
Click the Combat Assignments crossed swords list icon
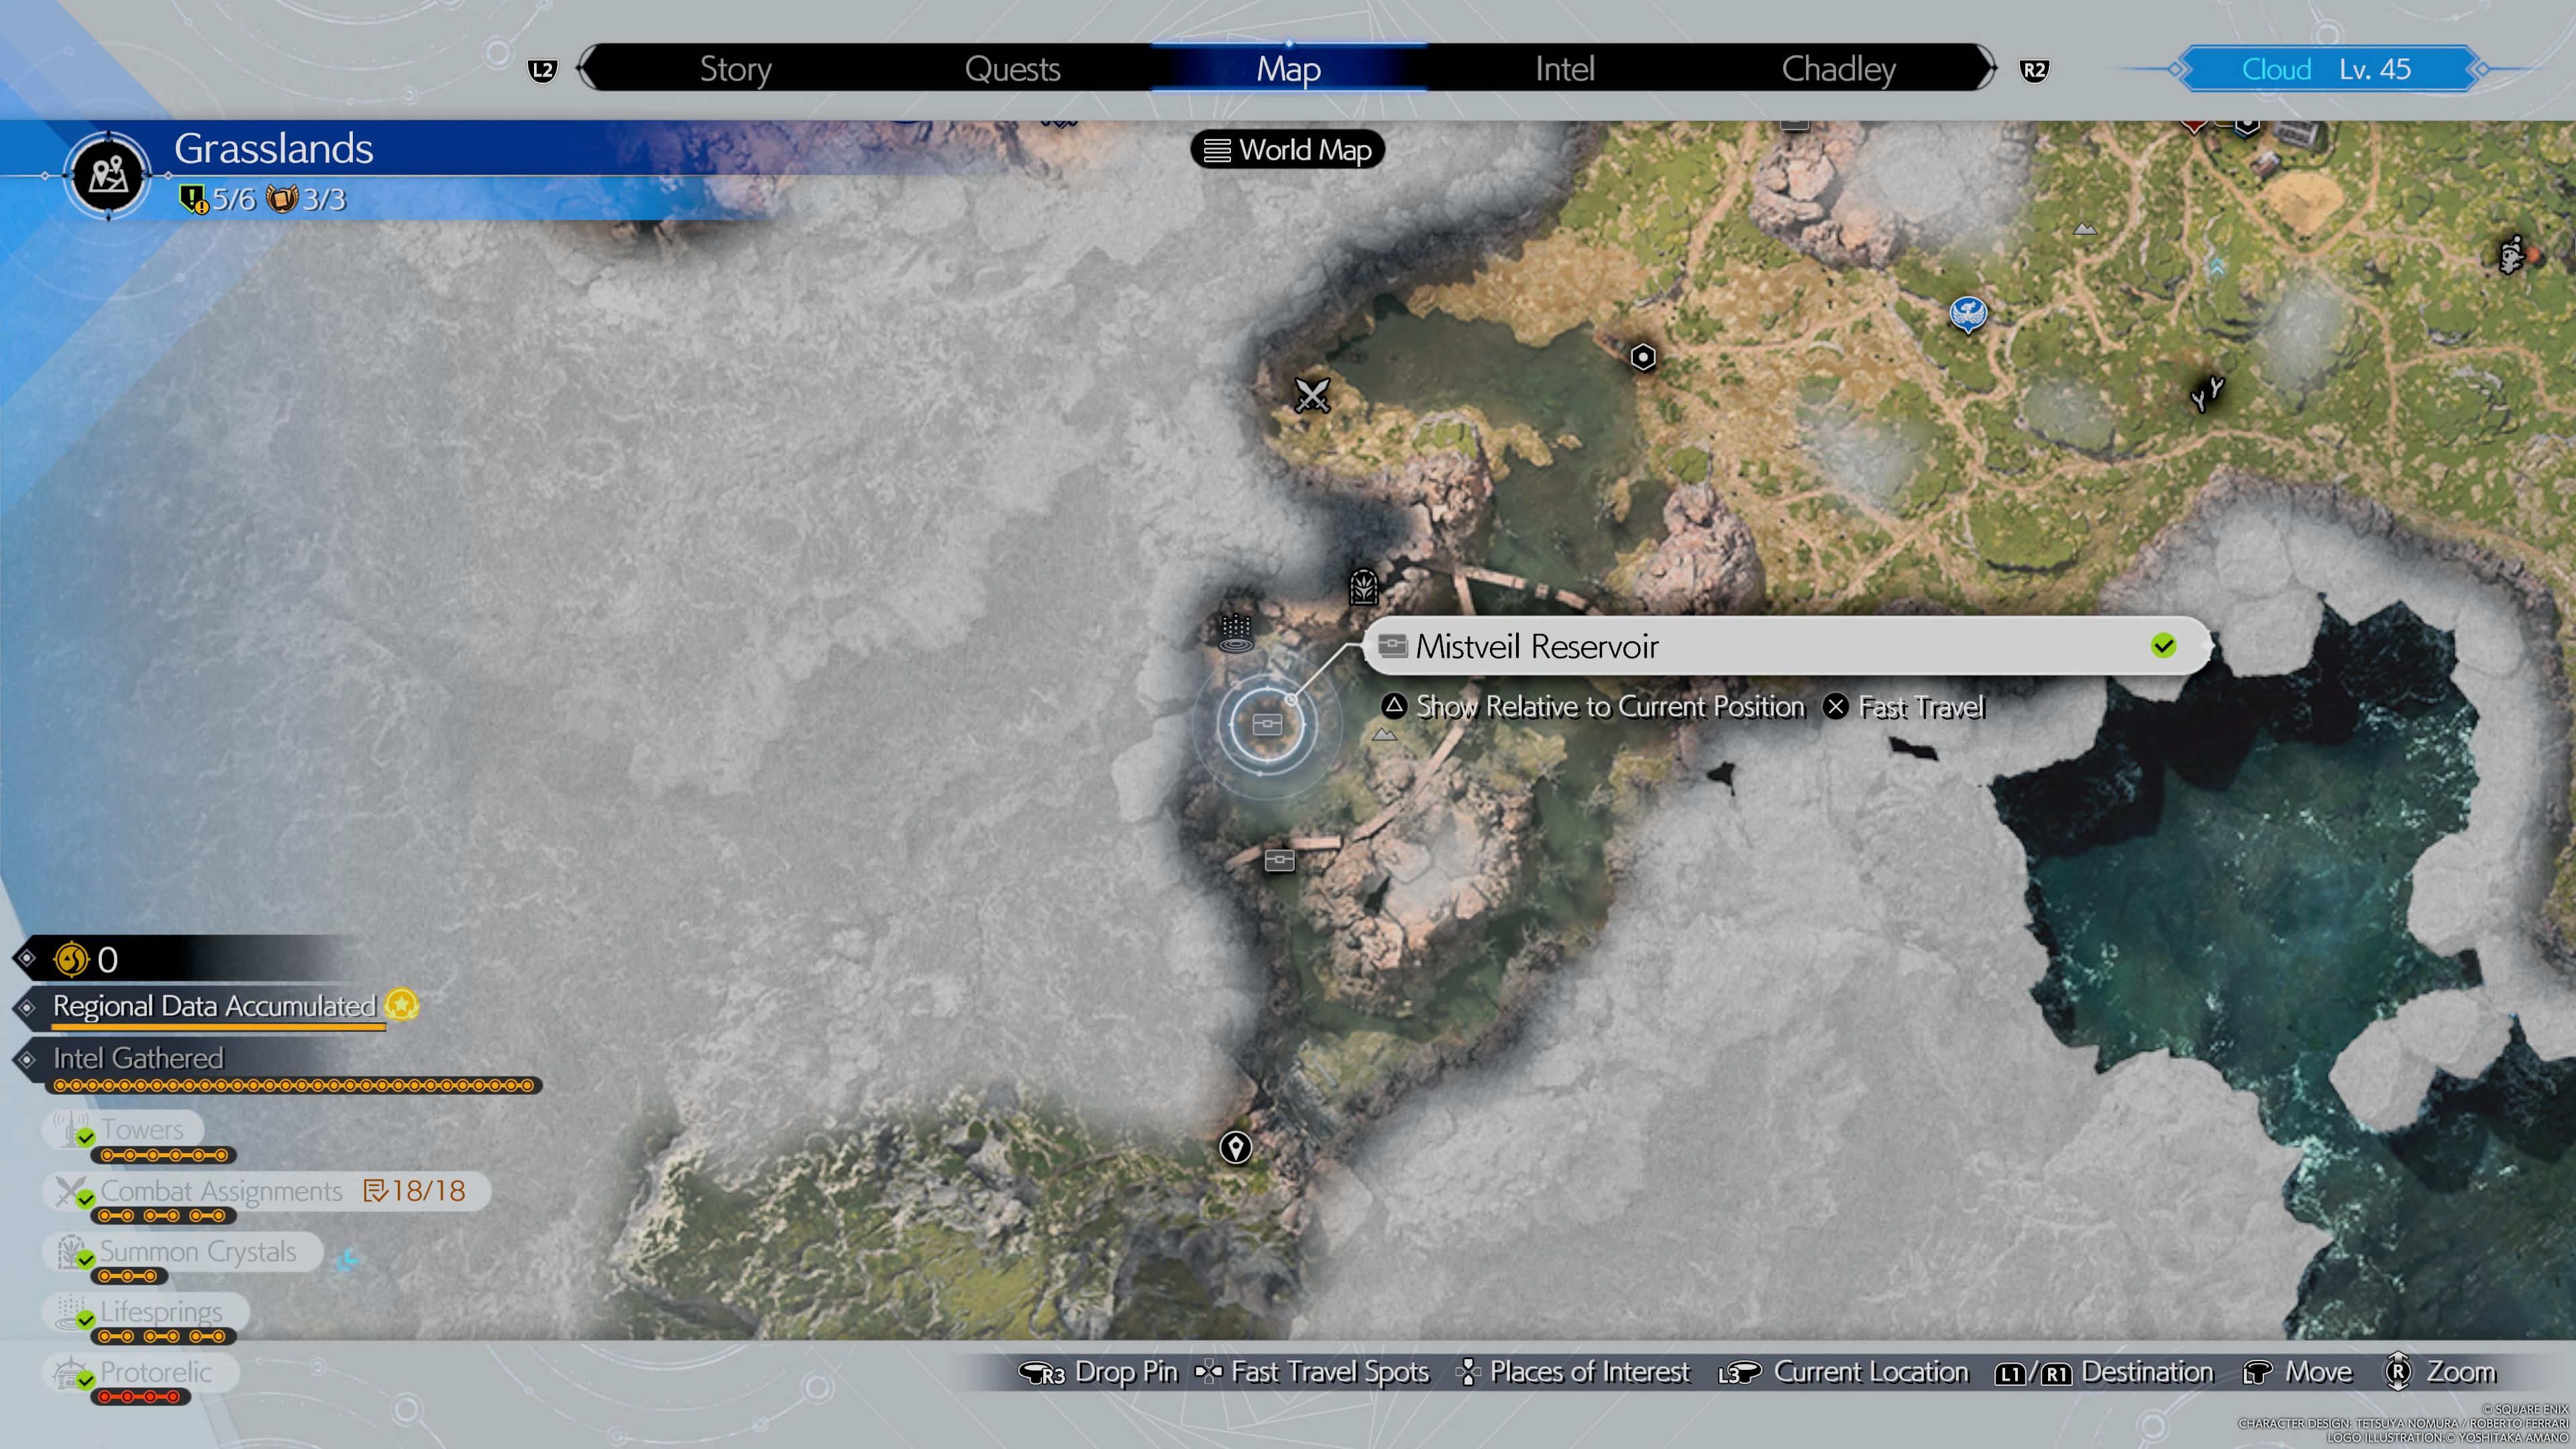point(73,1192)
